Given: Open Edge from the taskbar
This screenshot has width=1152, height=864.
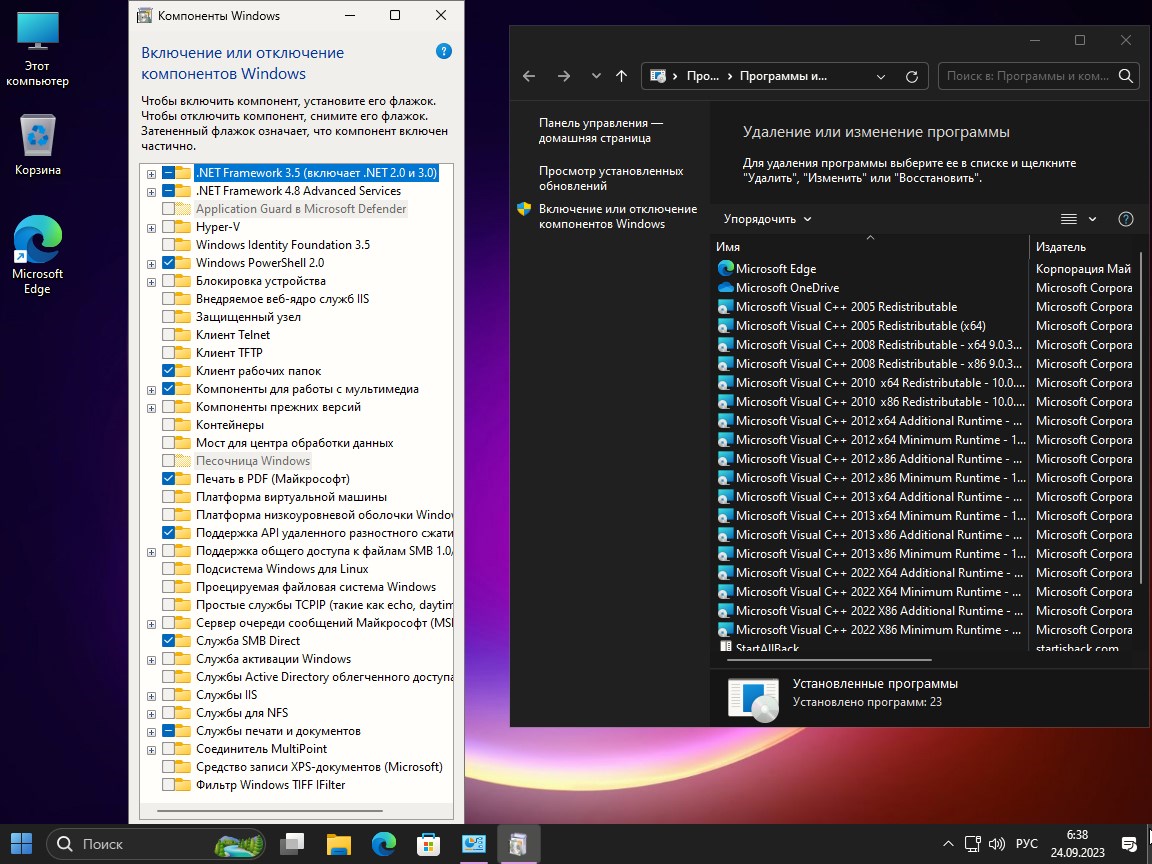Looking at the screenshot, I should click(x=384, y=844).
